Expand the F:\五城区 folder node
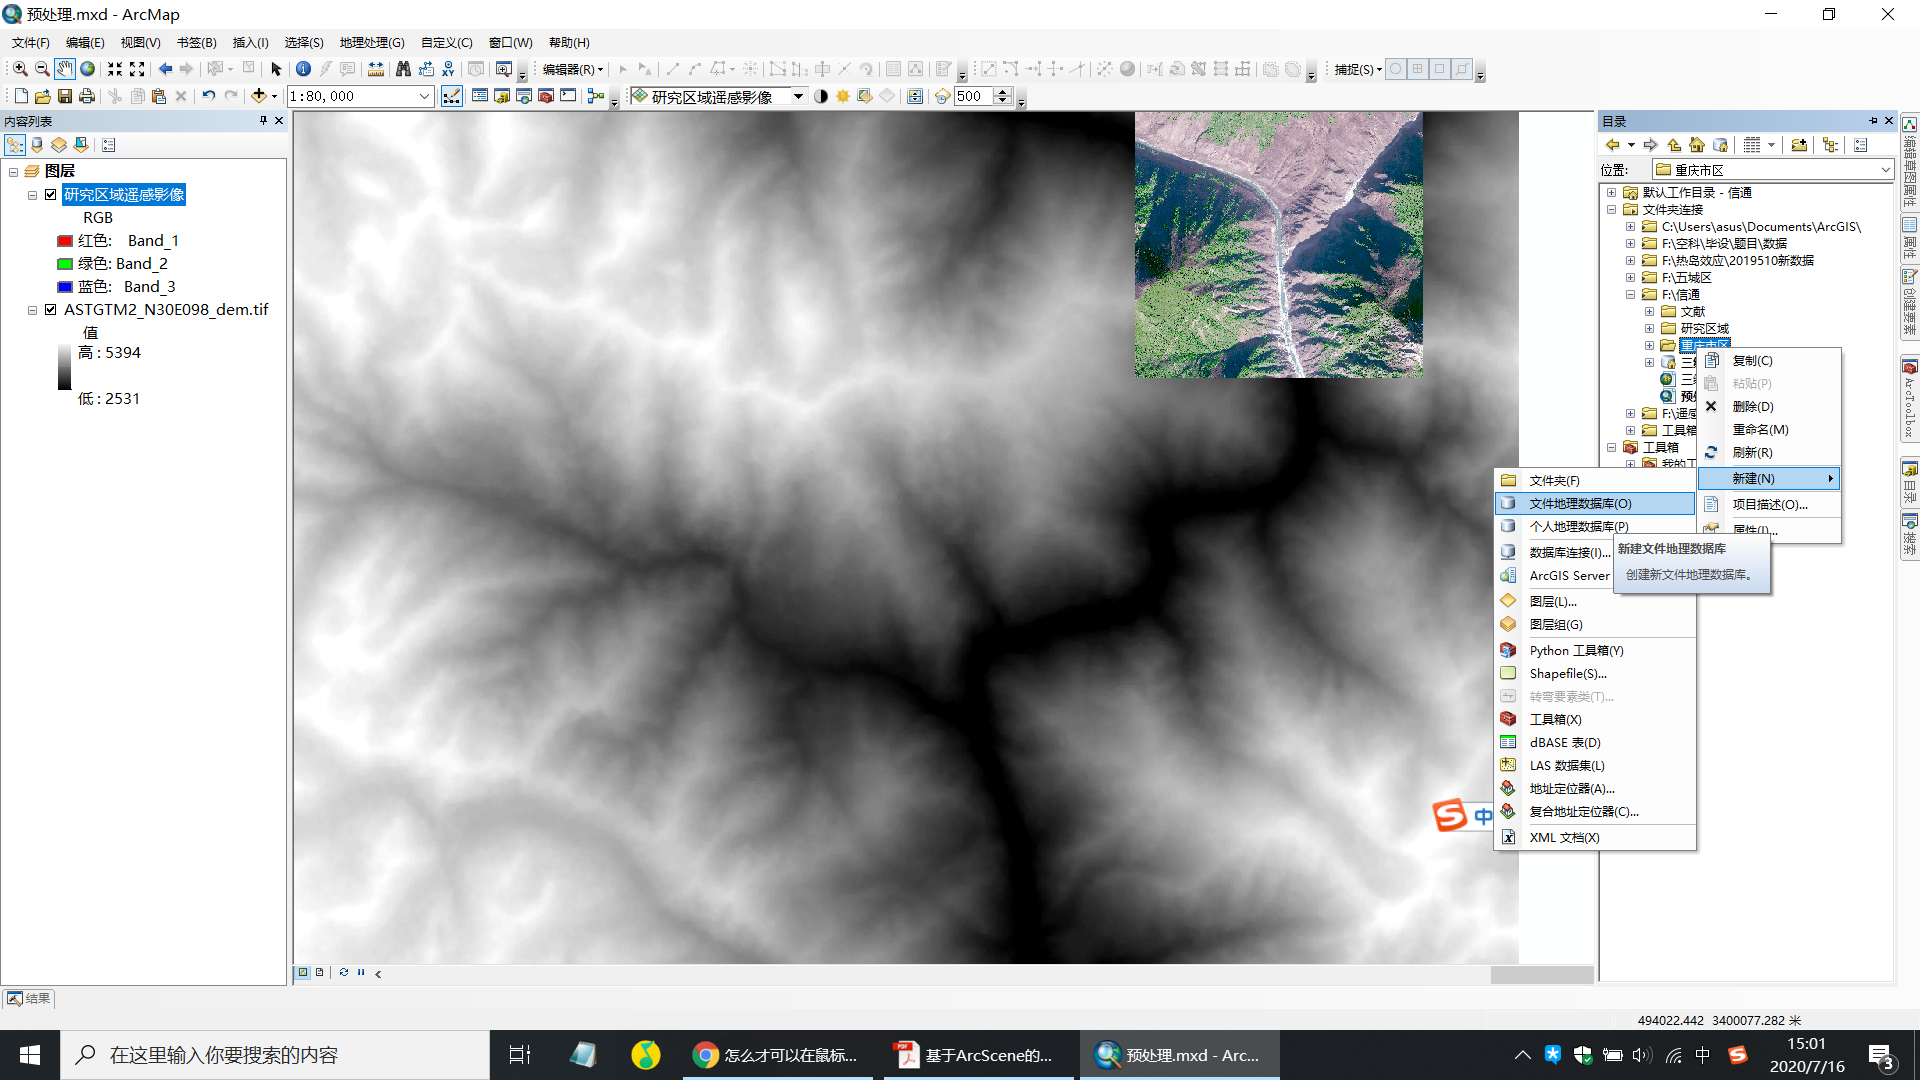Viewport: 1920px width, 1080px height. [1630, 277]
